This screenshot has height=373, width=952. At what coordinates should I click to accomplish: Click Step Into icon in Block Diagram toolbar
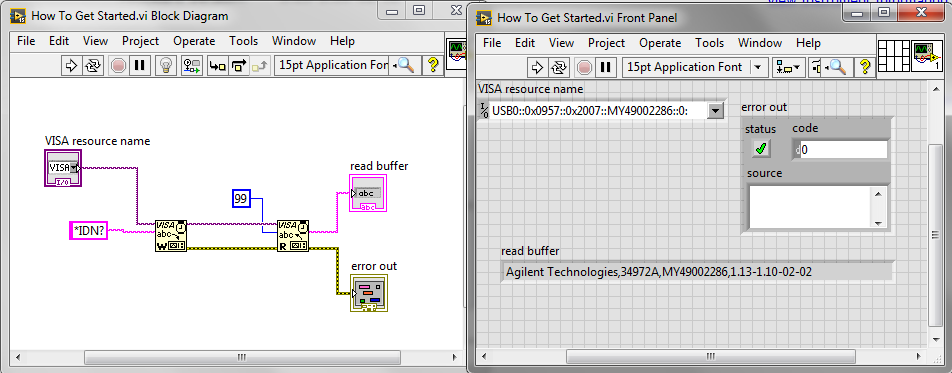pyautogui.click(x=217, y=65)
